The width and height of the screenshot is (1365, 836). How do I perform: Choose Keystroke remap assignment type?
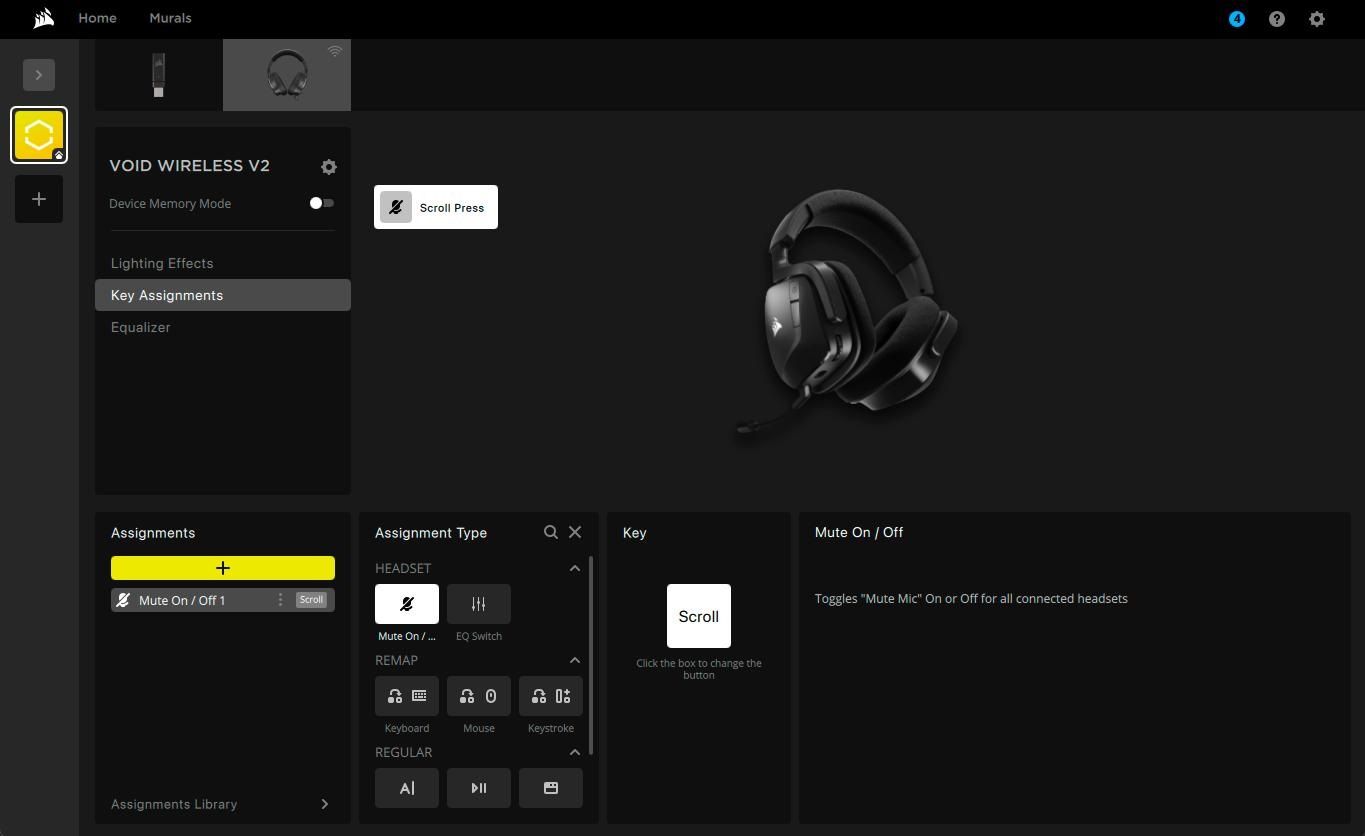(551, 696)
